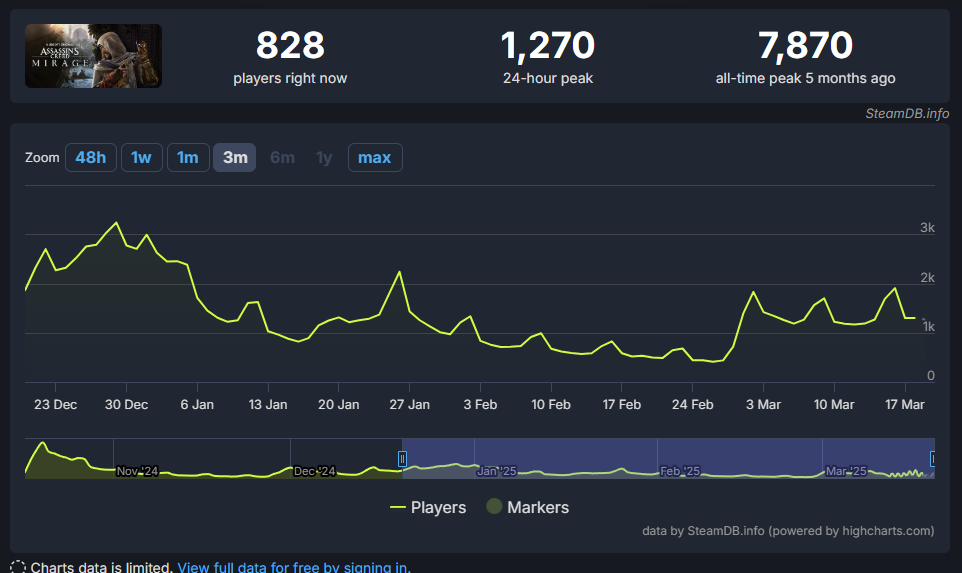
Task: Toggle the Markers series in legend
Action: point(528,507)
